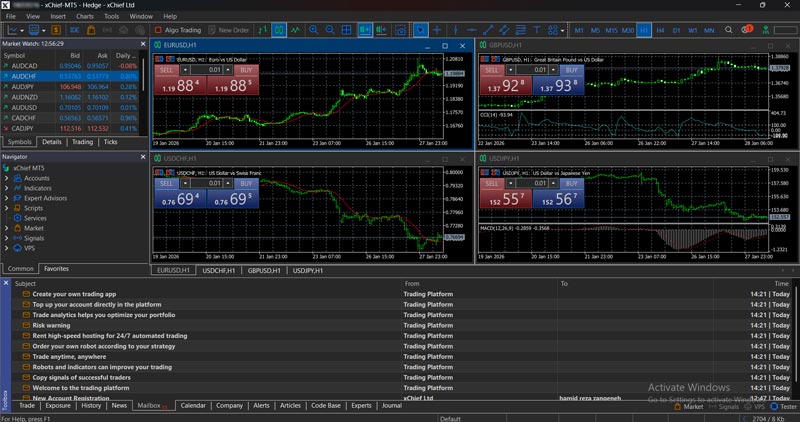Open the Signals icon in Navigator
The width and height of the screenshot is (800, 422).
click(x=16, y=238)
